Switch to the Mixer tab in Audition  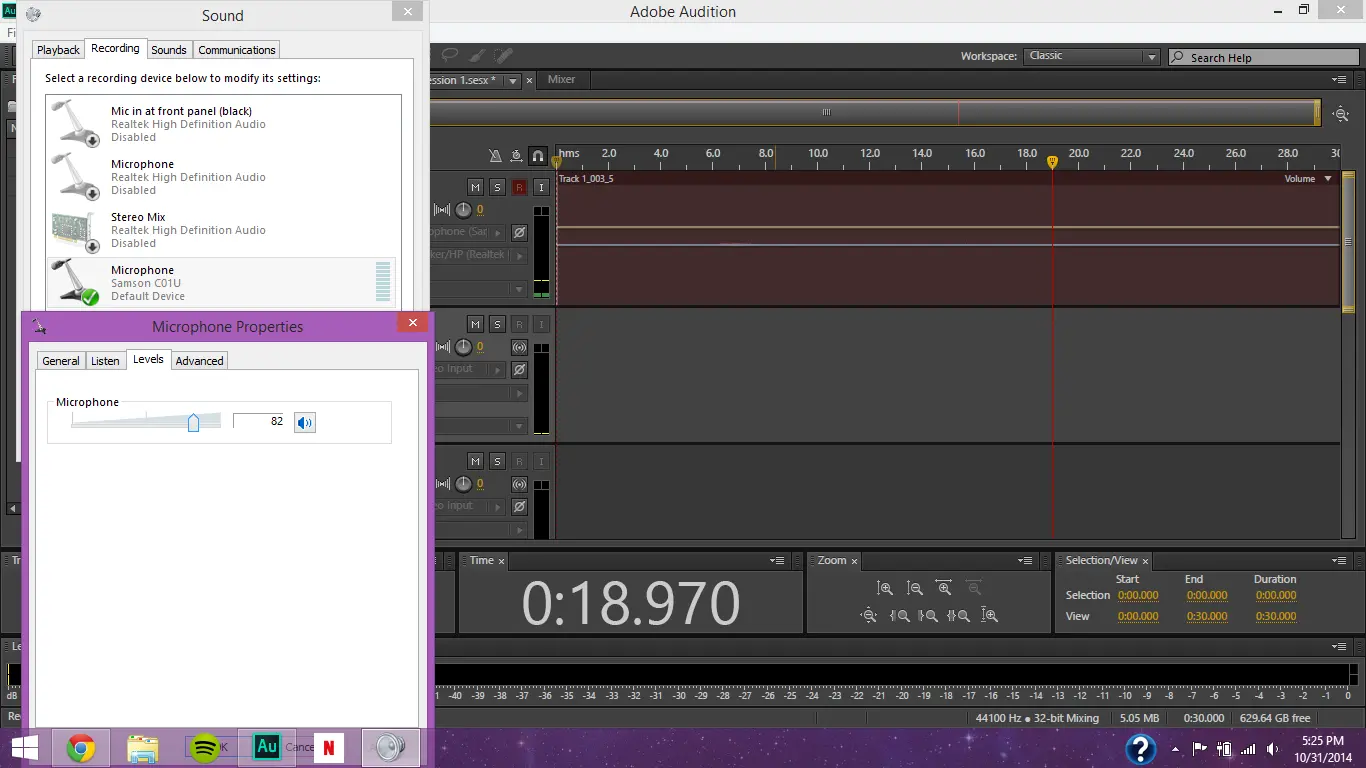point(561,80)
